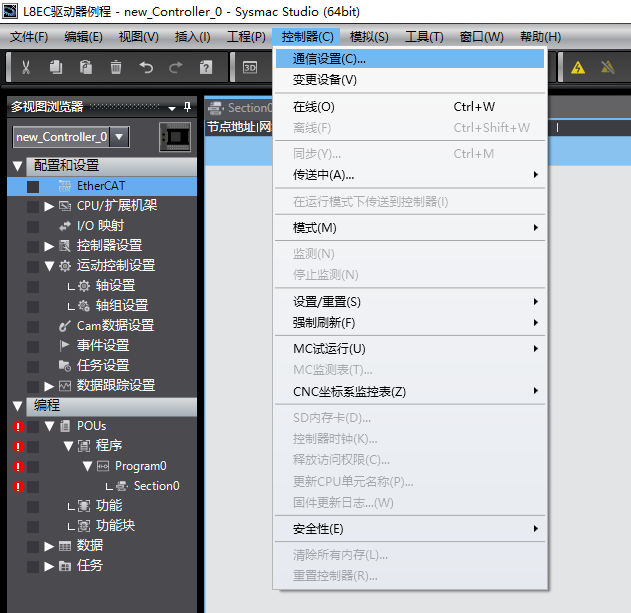
Task: Open 任务设置 tree item
Action: coord(103,365)
